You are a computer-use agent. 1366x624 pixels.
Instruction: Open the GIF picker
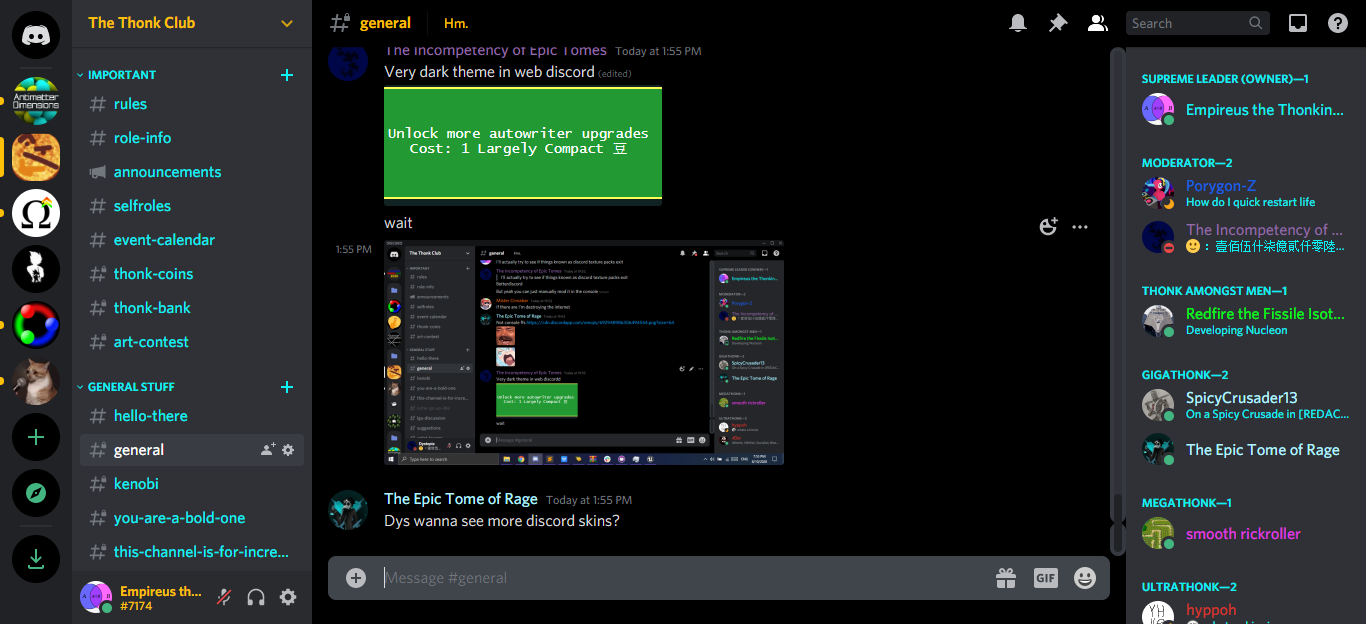(x=1046, y=578)
